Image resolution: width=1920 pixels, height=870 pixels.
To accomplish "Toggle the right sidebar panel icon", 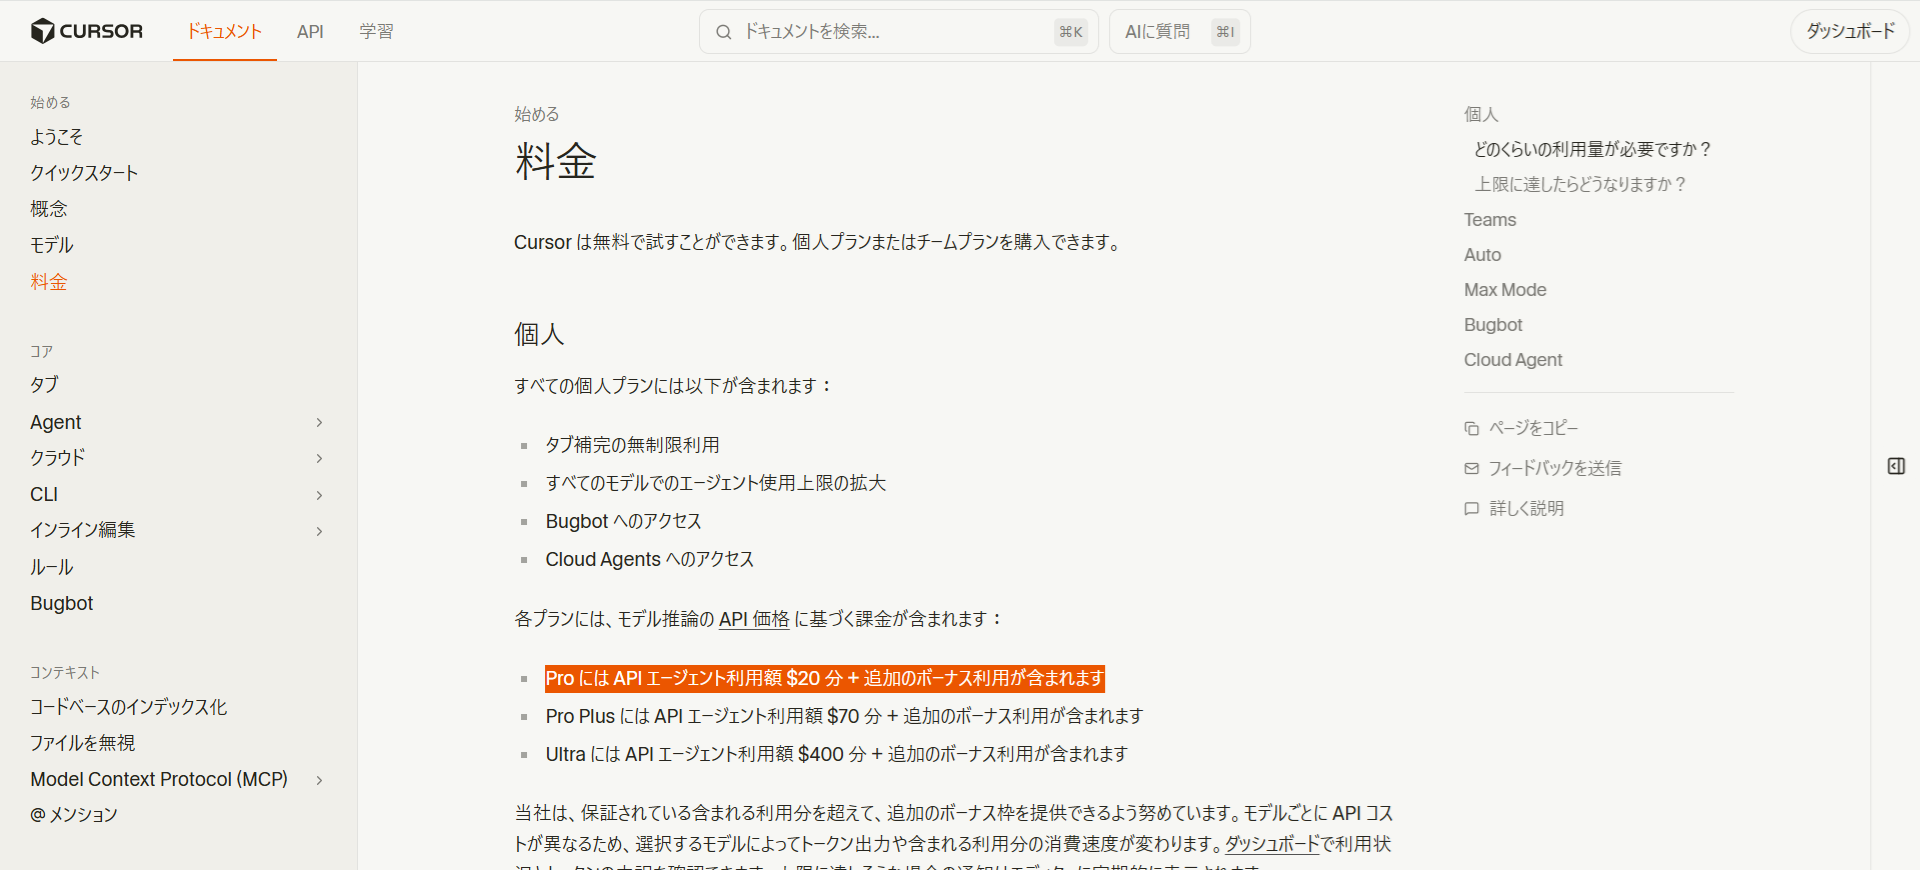I will [1895, 466].
